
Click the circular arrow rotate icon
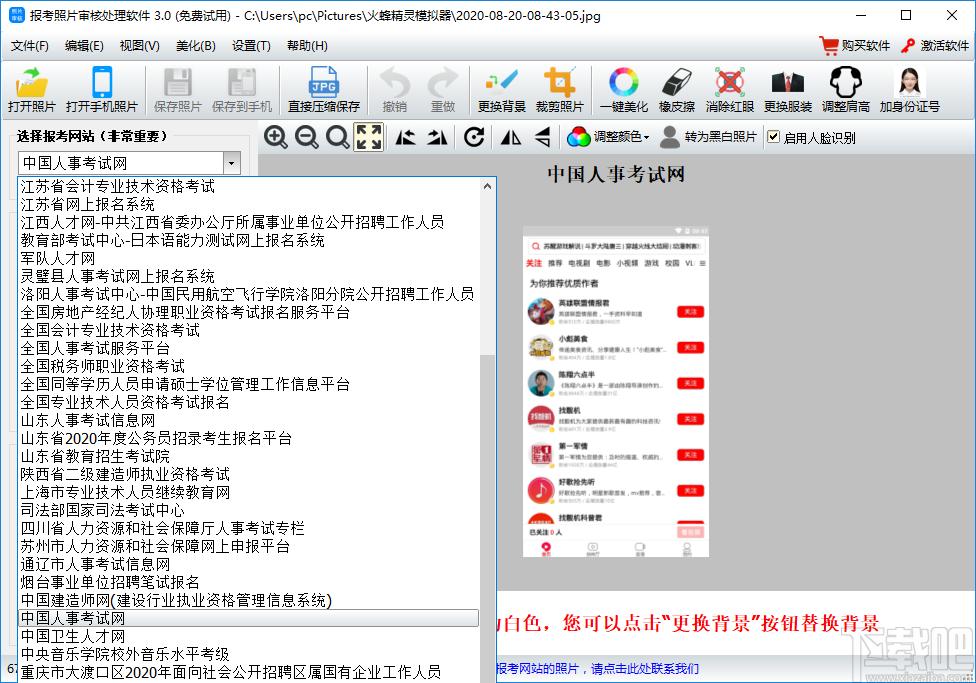point(474,136)
